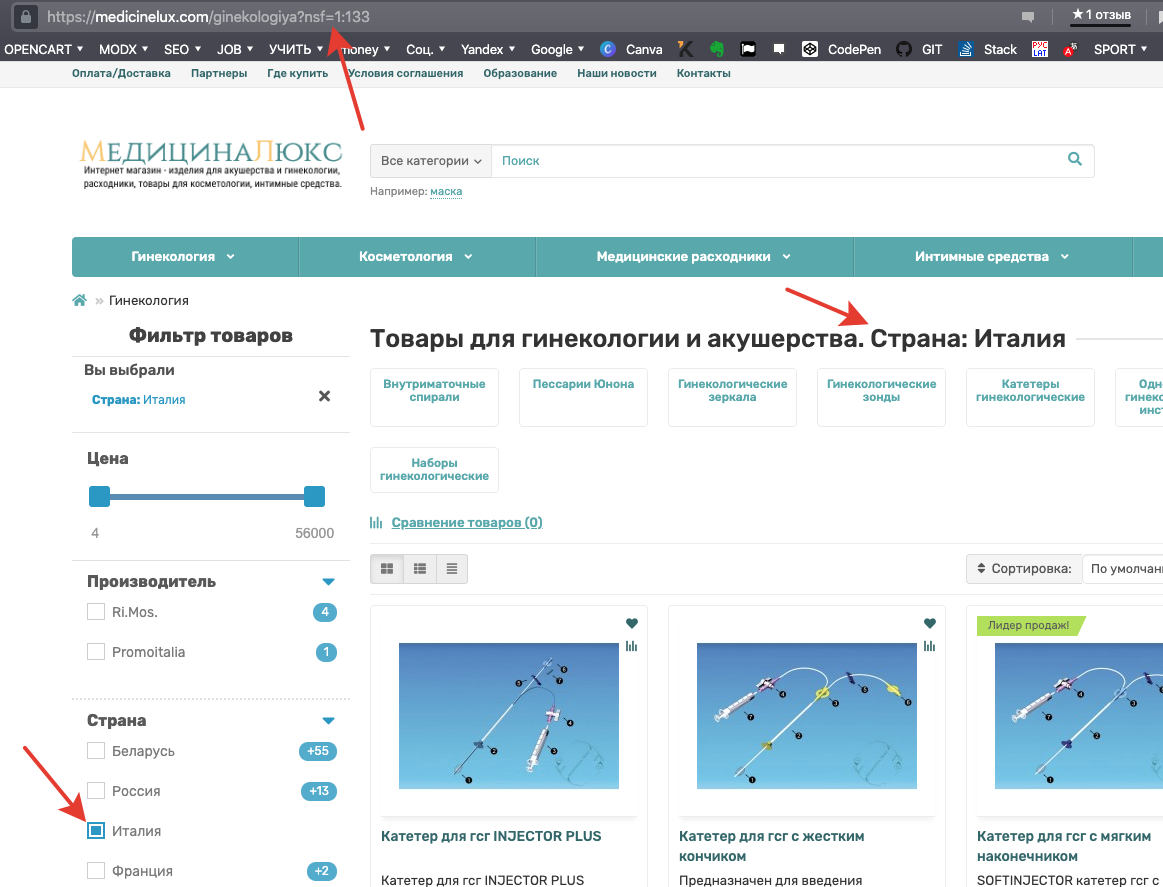
Task: Expand the Медицинские расходники menu
Action: point(694,257)
